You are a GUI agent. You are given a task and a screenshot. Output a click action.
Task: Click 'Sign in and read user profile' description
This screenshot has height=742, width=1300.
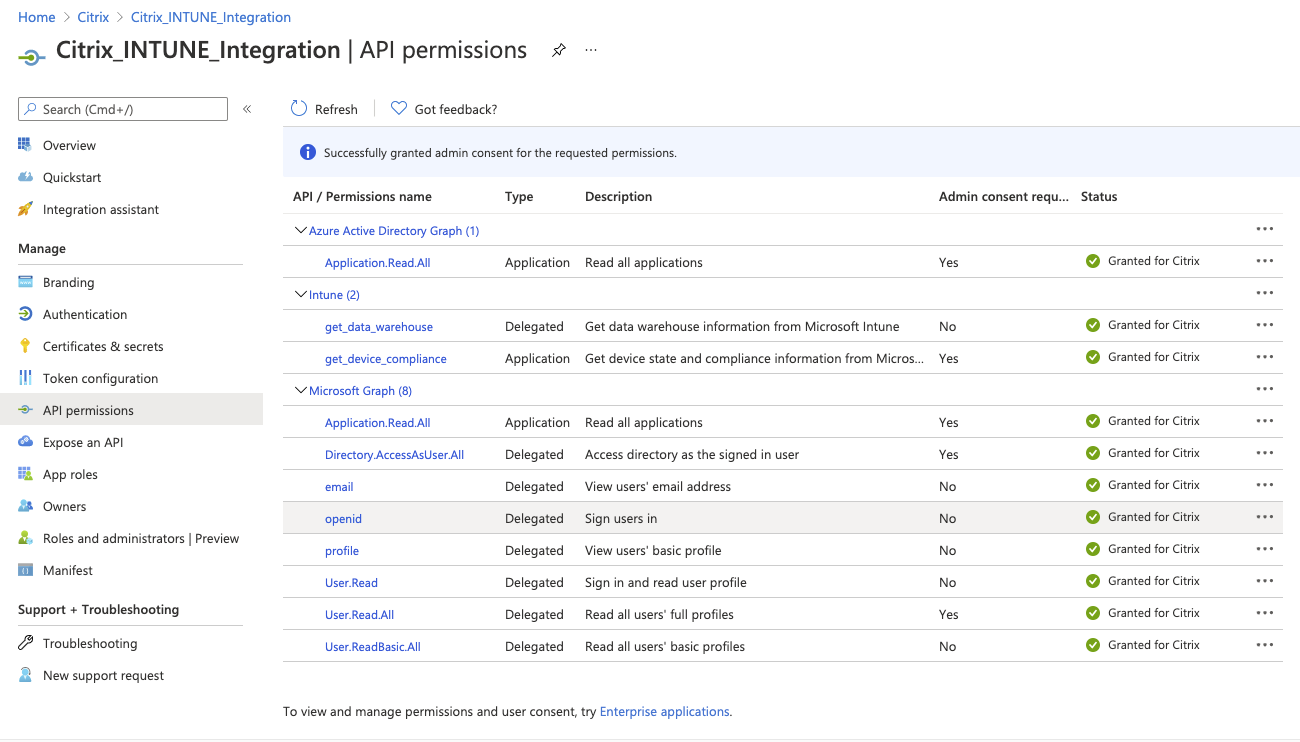[666, 583]
